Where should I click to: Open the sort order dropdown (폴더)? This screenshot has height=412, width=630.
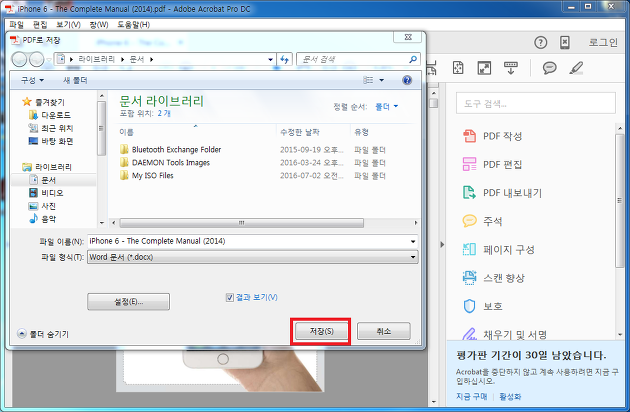coord(387,107)
